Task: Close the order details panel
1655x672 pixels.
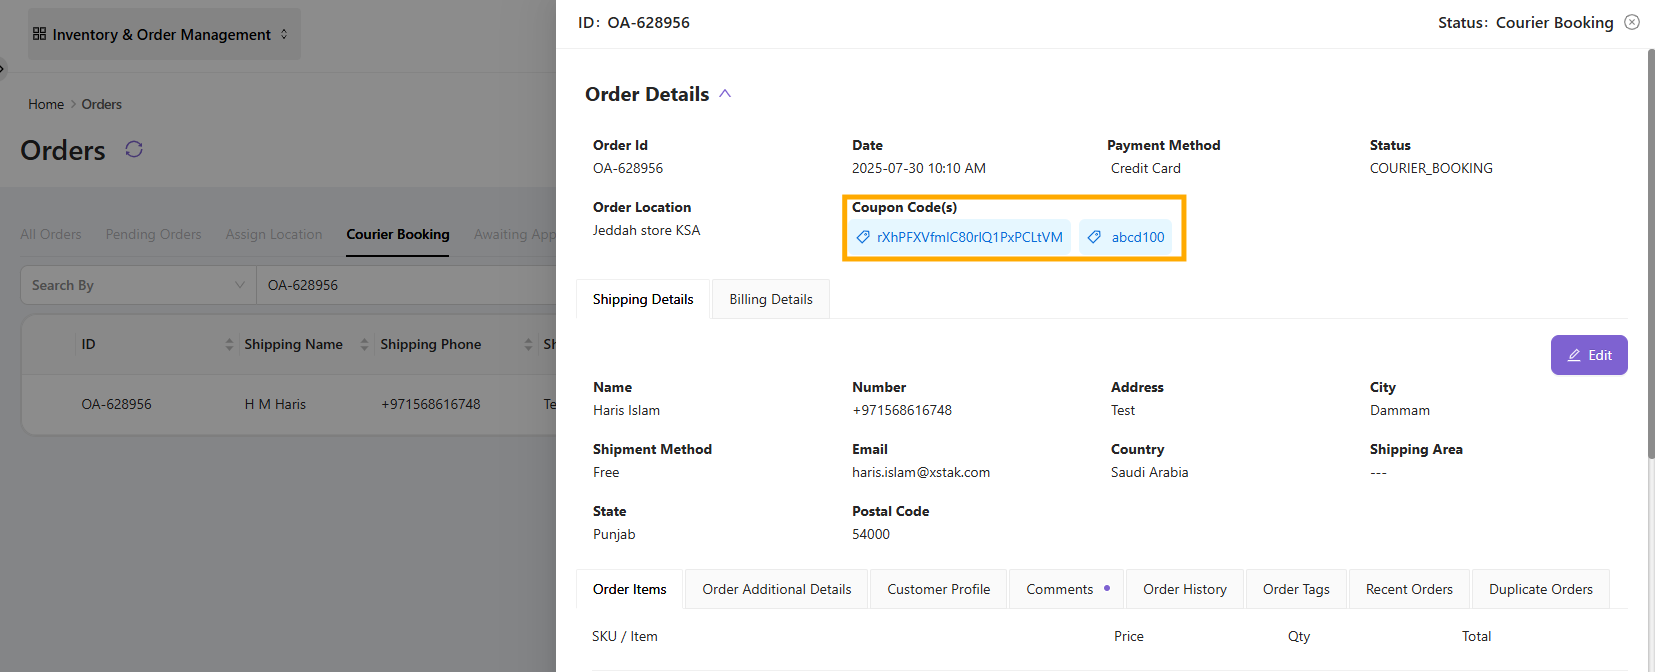Action: 1632,22
